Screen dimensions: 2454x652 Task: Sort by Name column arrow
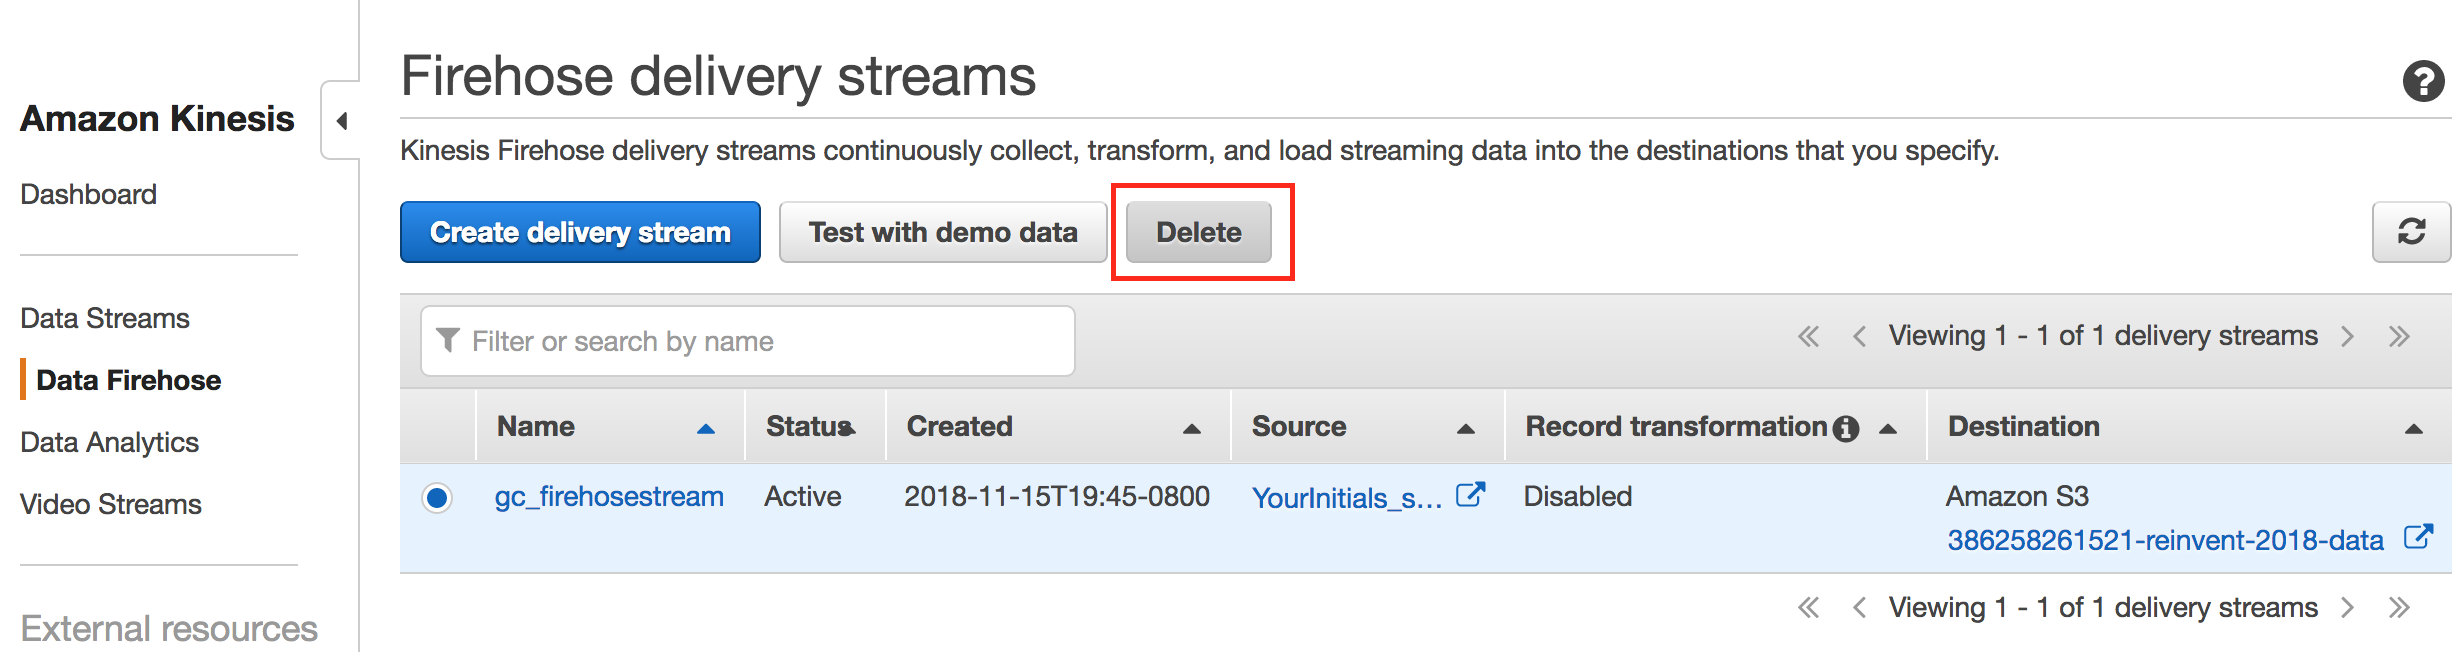pyautogui.click(x=706, y=429)
